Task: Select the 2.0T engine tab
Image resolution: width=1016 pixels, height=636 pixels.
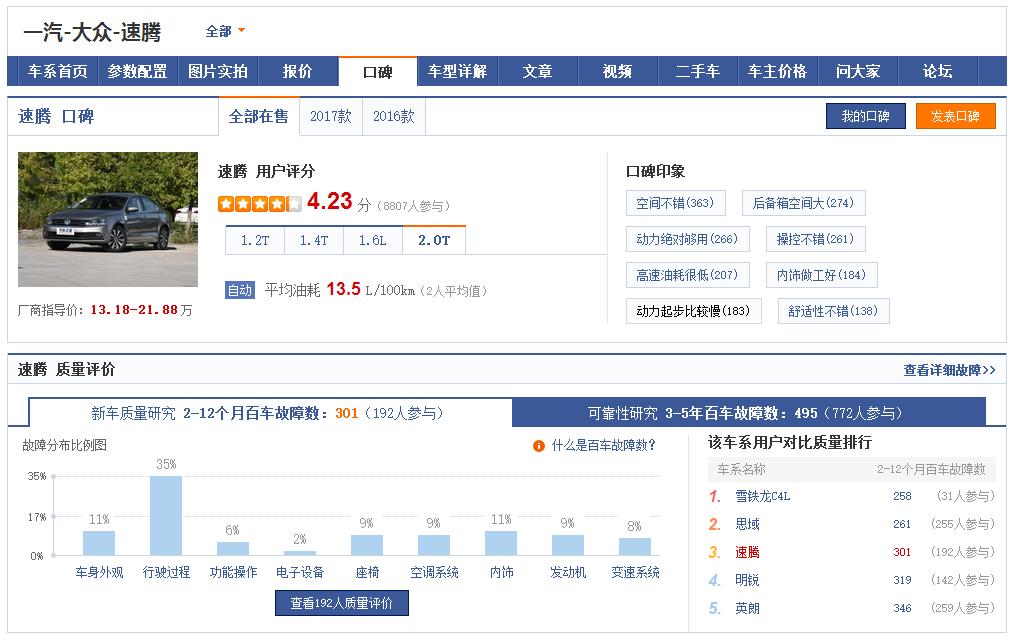Action: pos(432,240)
